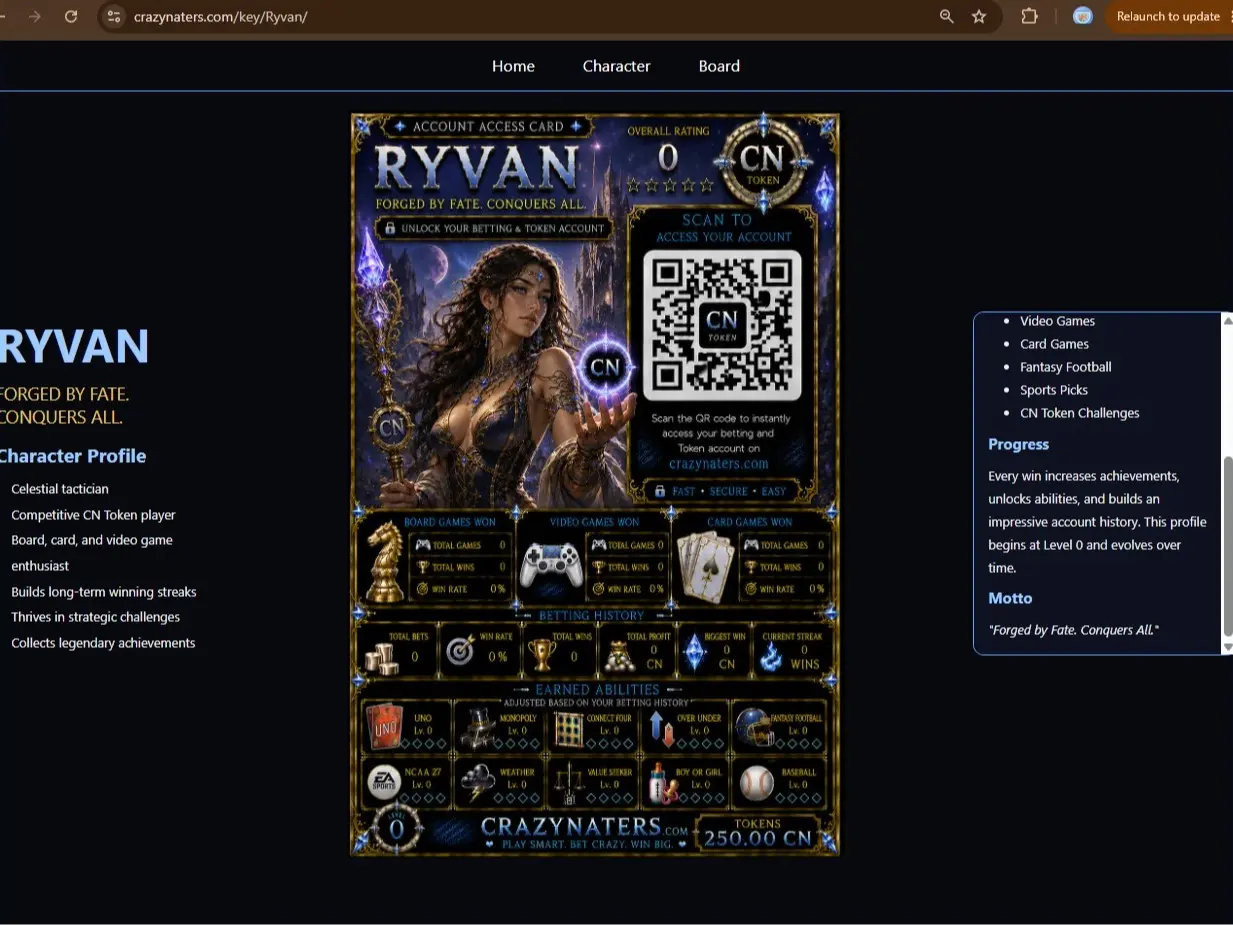Click the Baseball ability icon
The height and width of the screenshot is (925, 1233).
click(757, 784)
